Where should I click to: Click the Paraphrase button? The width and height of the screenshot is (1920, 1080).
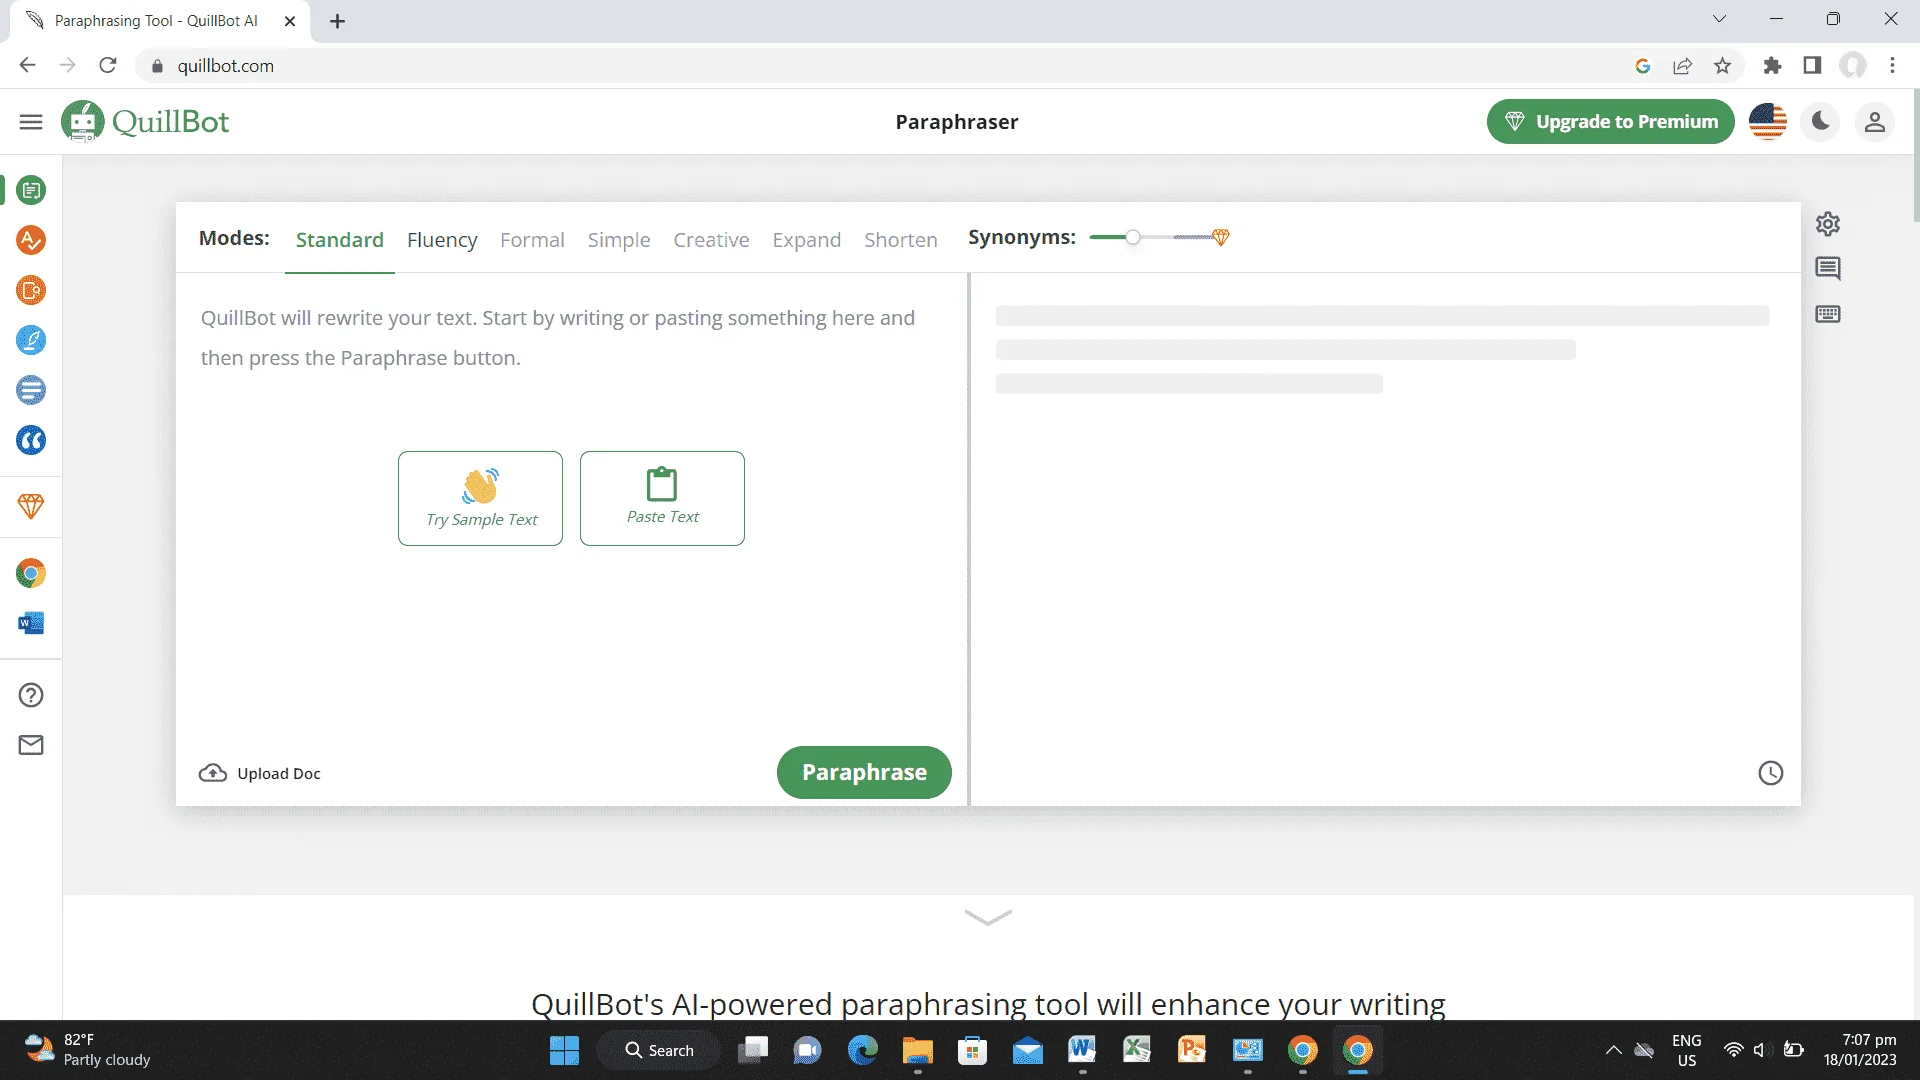[x=864, y=772]
